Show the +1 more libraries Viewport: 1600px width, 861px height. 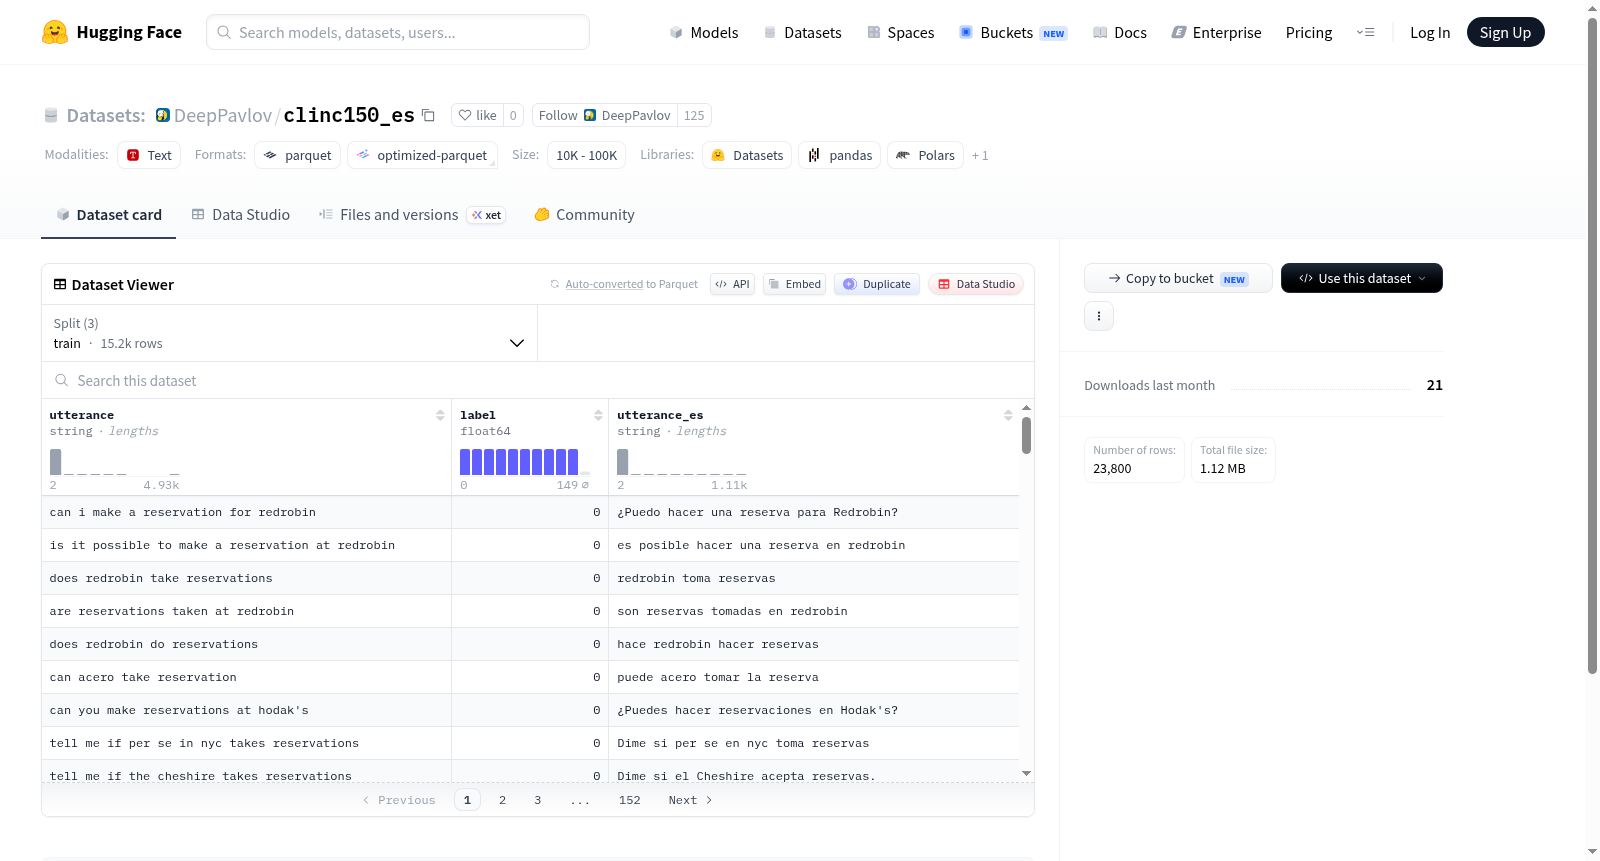(x=980, y=155)
